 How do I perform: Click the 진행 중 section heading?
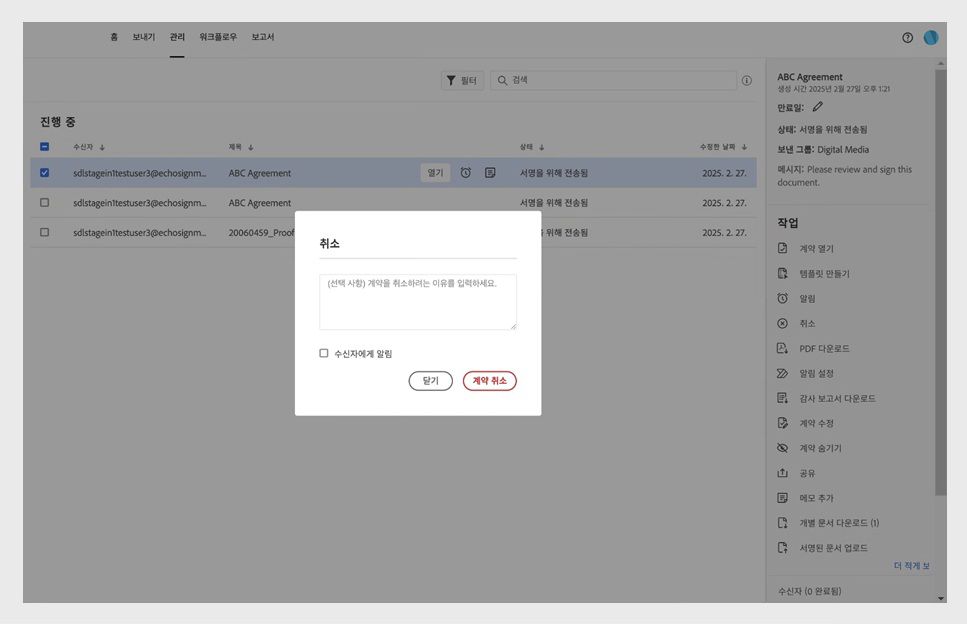58,121
